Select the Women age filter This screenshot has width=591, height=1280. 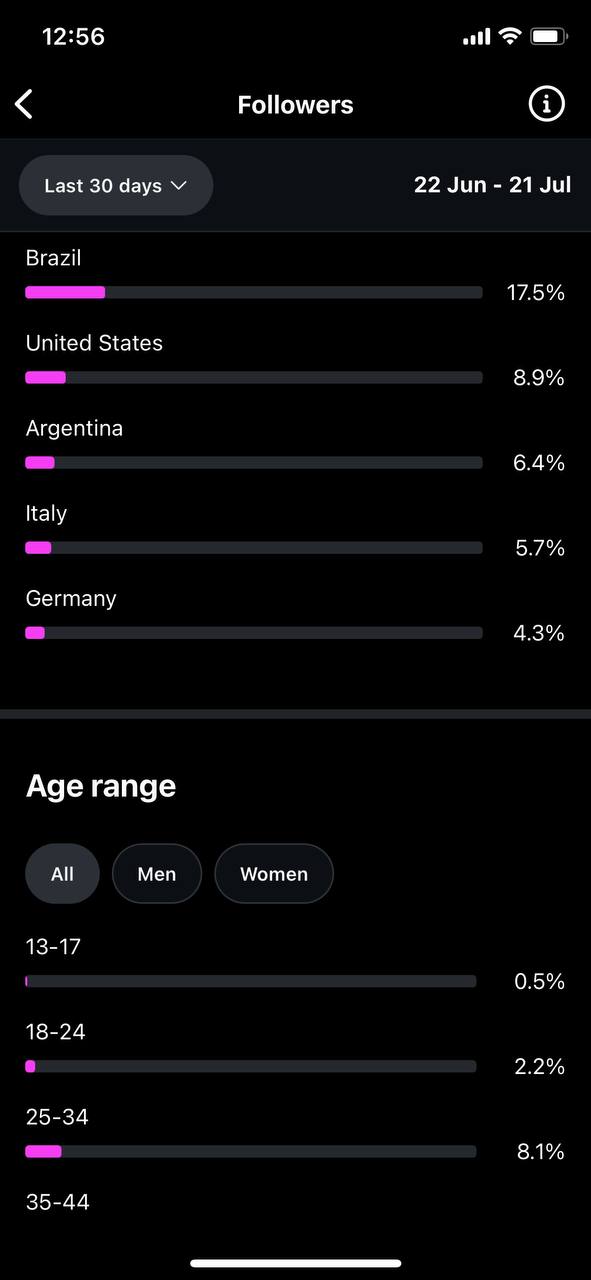pos(274,874)
